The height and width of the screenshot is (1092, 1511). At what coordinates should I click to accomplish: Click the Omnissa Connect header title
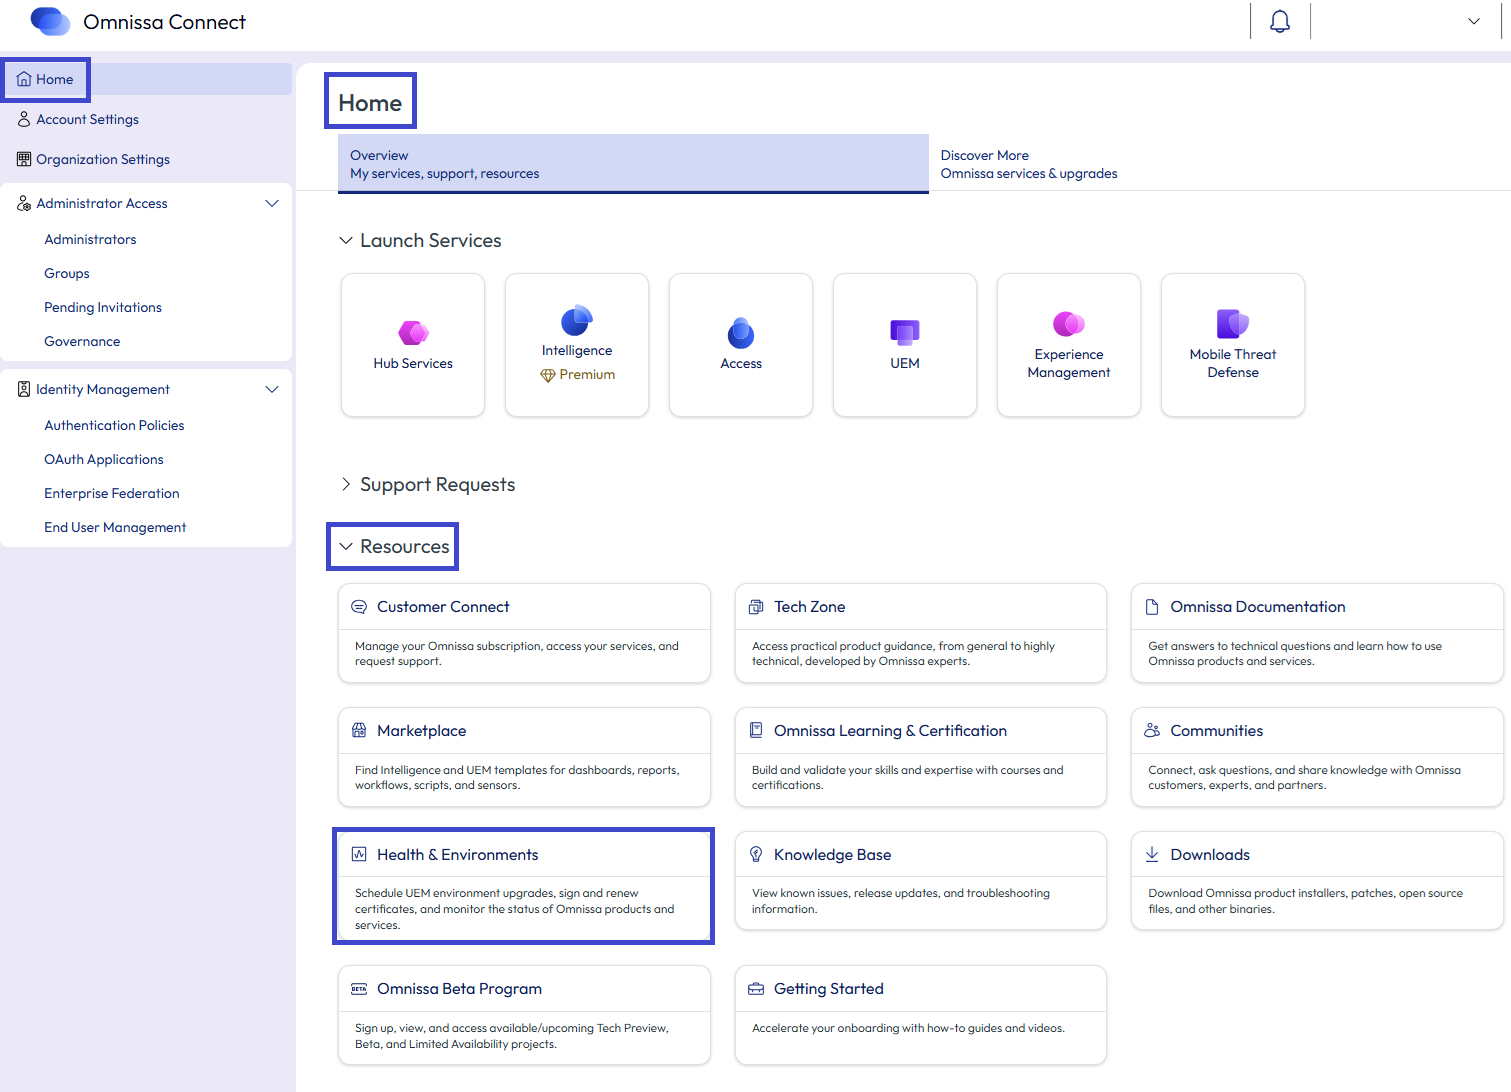(x=164, y=22)
